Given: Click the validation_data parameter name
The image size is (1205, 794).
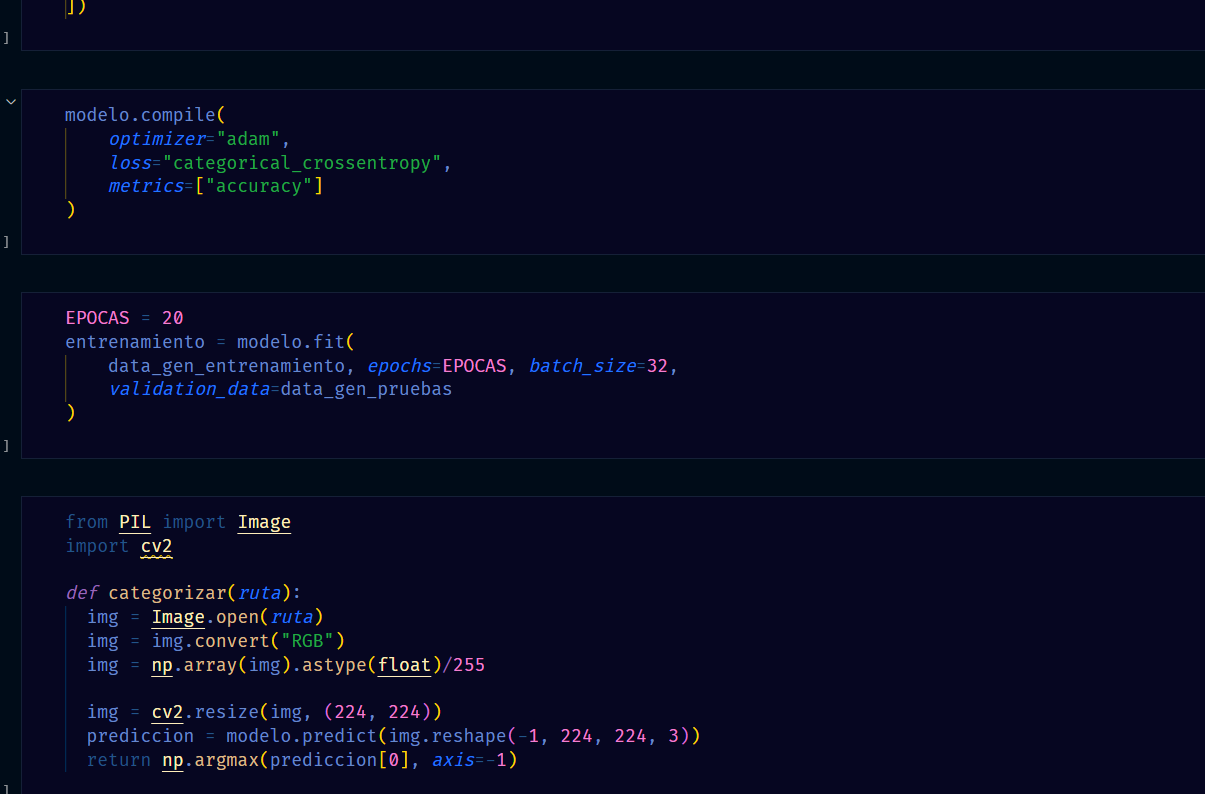Looking at the screenshot, I should click(x=189, y=389).
